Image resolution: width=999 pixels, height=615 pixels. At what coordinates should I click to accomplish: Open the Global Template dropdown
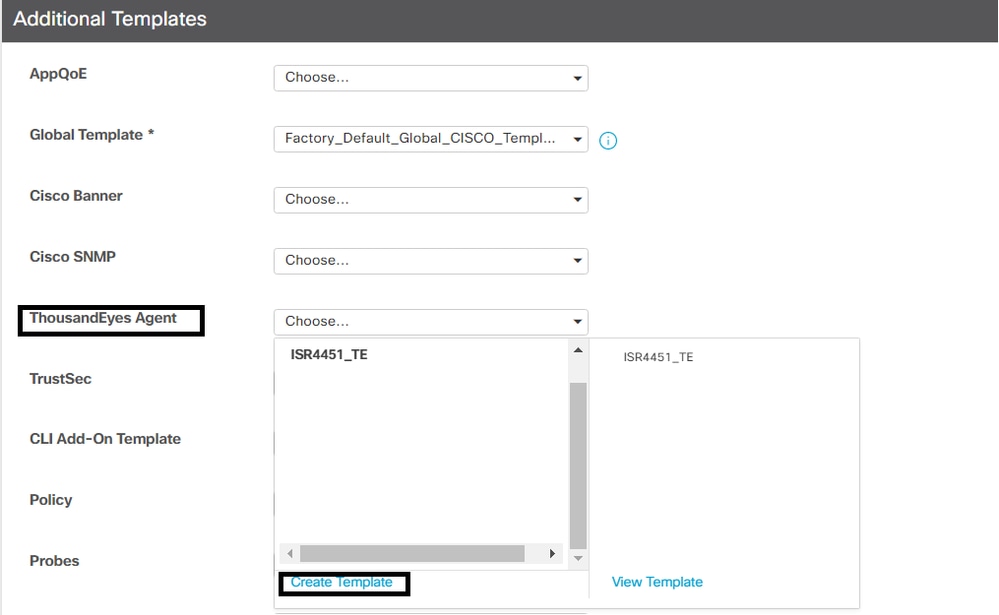pos(431,139)
